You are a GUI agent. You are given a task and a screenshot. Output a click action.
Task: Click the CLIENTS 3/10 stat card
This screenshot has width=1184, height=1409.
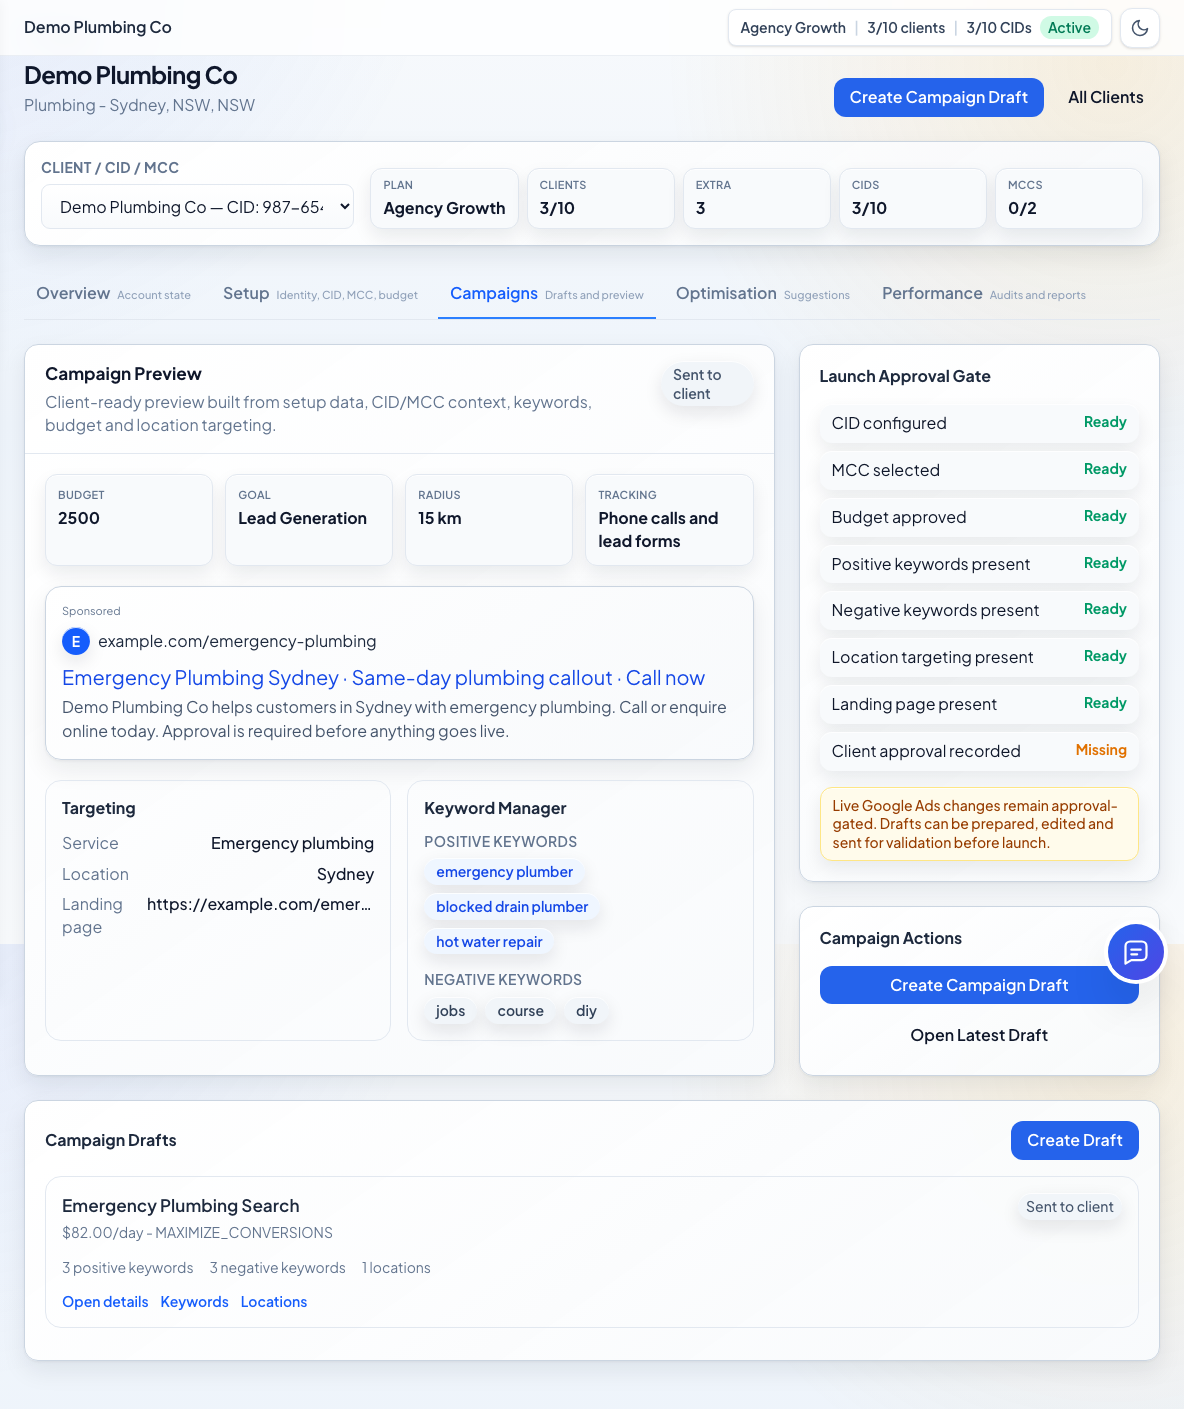point(601,198)
